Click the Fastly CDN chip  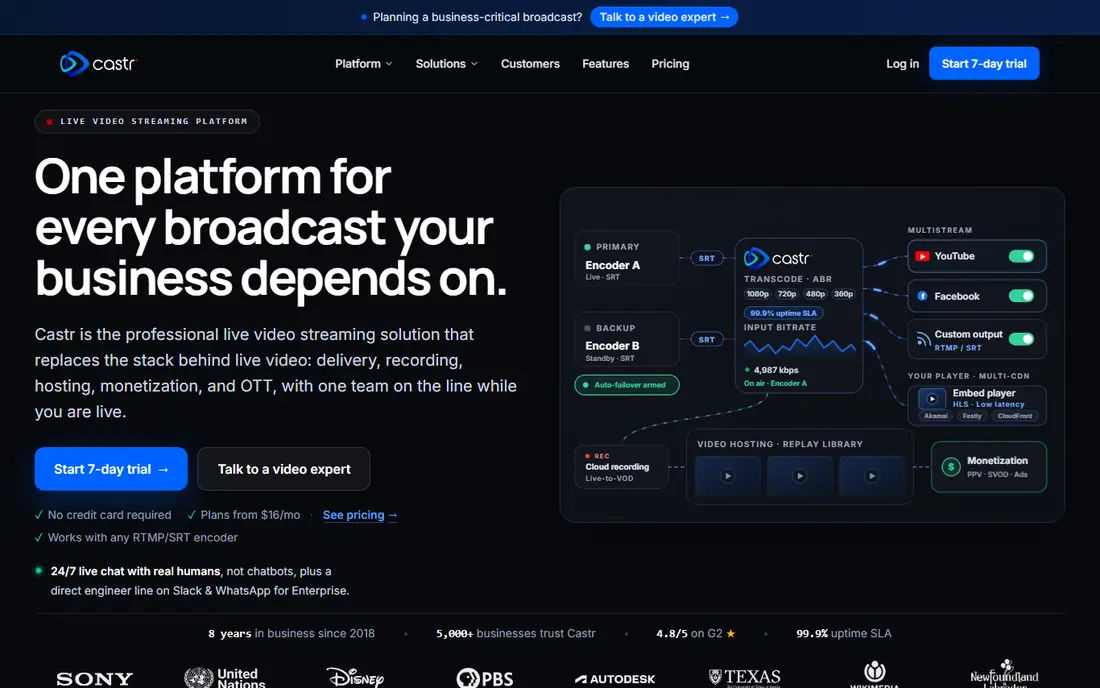point(972,416)
